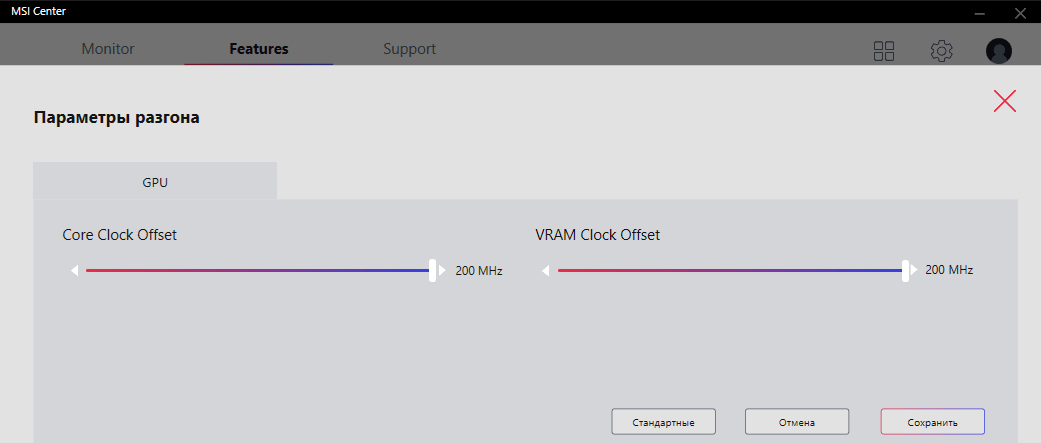Click the VRAM Clock Offset slider handle
The width and height of the screenshot is (1041, 443).
[x=905, y=271]
